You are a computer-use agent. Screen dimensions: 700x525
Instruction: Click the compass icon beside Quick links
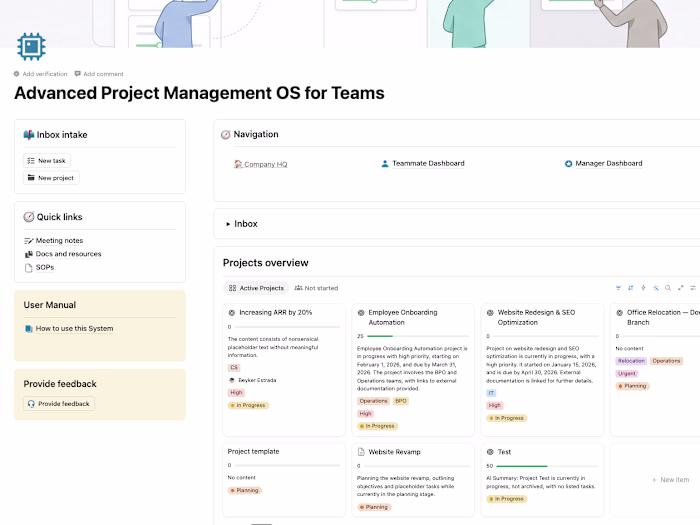(x=29, y=217)
